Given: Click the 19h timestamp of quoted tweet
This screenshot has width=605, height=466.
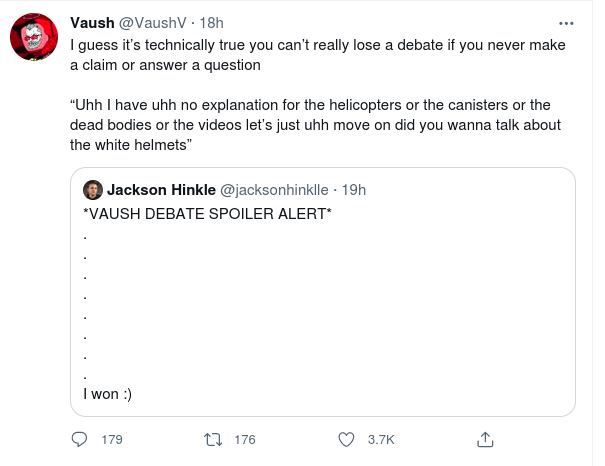Looking at the screenshot, I should (354, 190).
